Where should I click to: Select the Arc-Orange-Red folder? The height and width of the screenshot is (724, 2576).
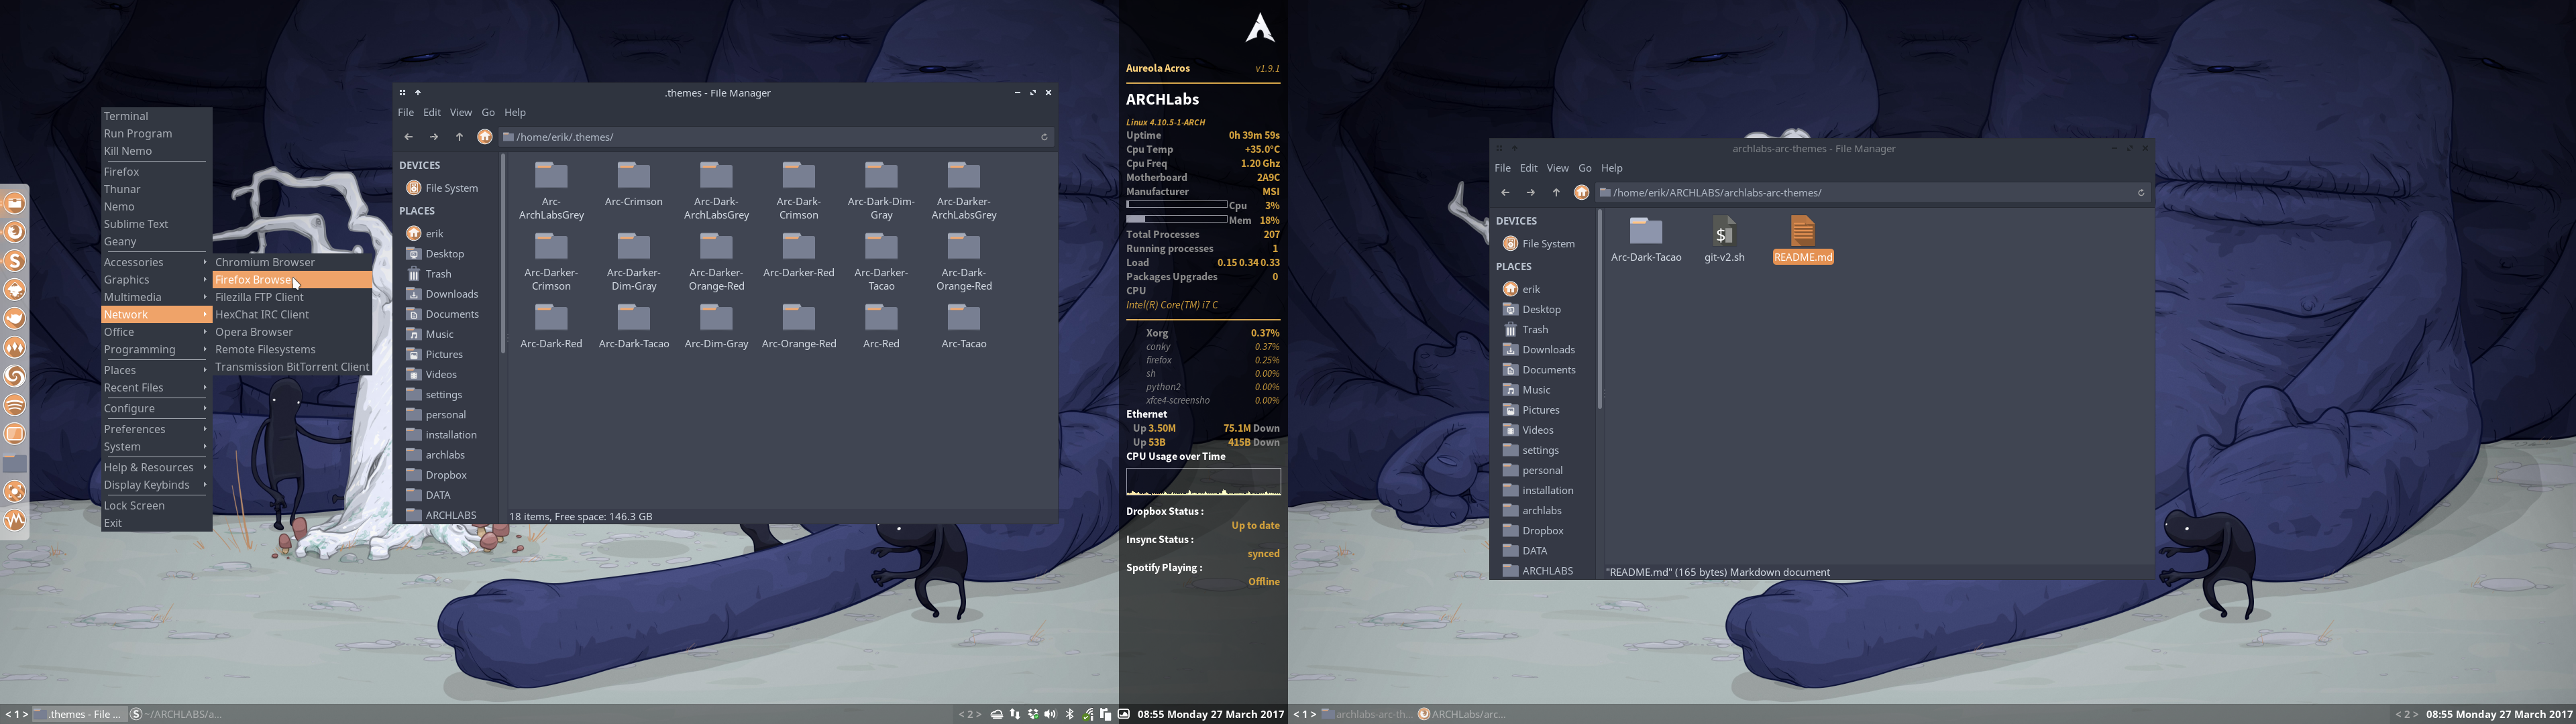799,326
